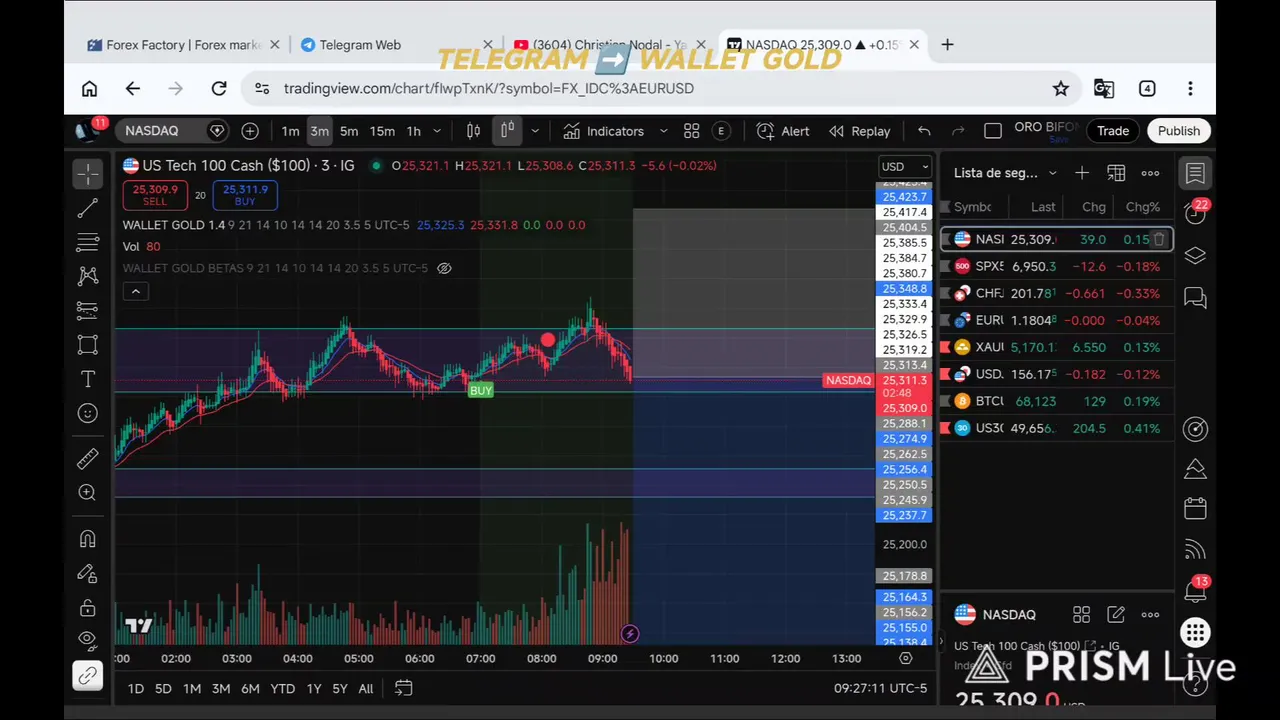Open the emoji icons tool

click(88, 413)
